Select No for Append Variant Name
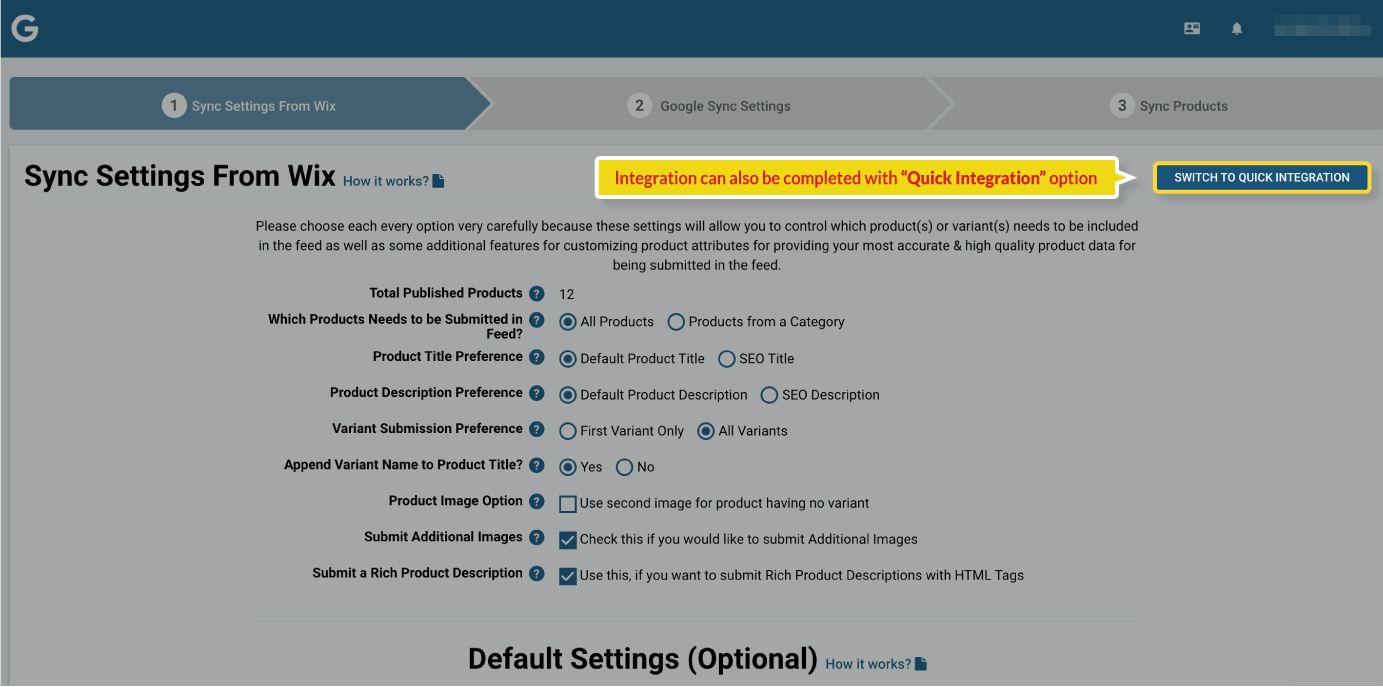The width and height of the screenshot is (1383, 687). pos(625,467)
